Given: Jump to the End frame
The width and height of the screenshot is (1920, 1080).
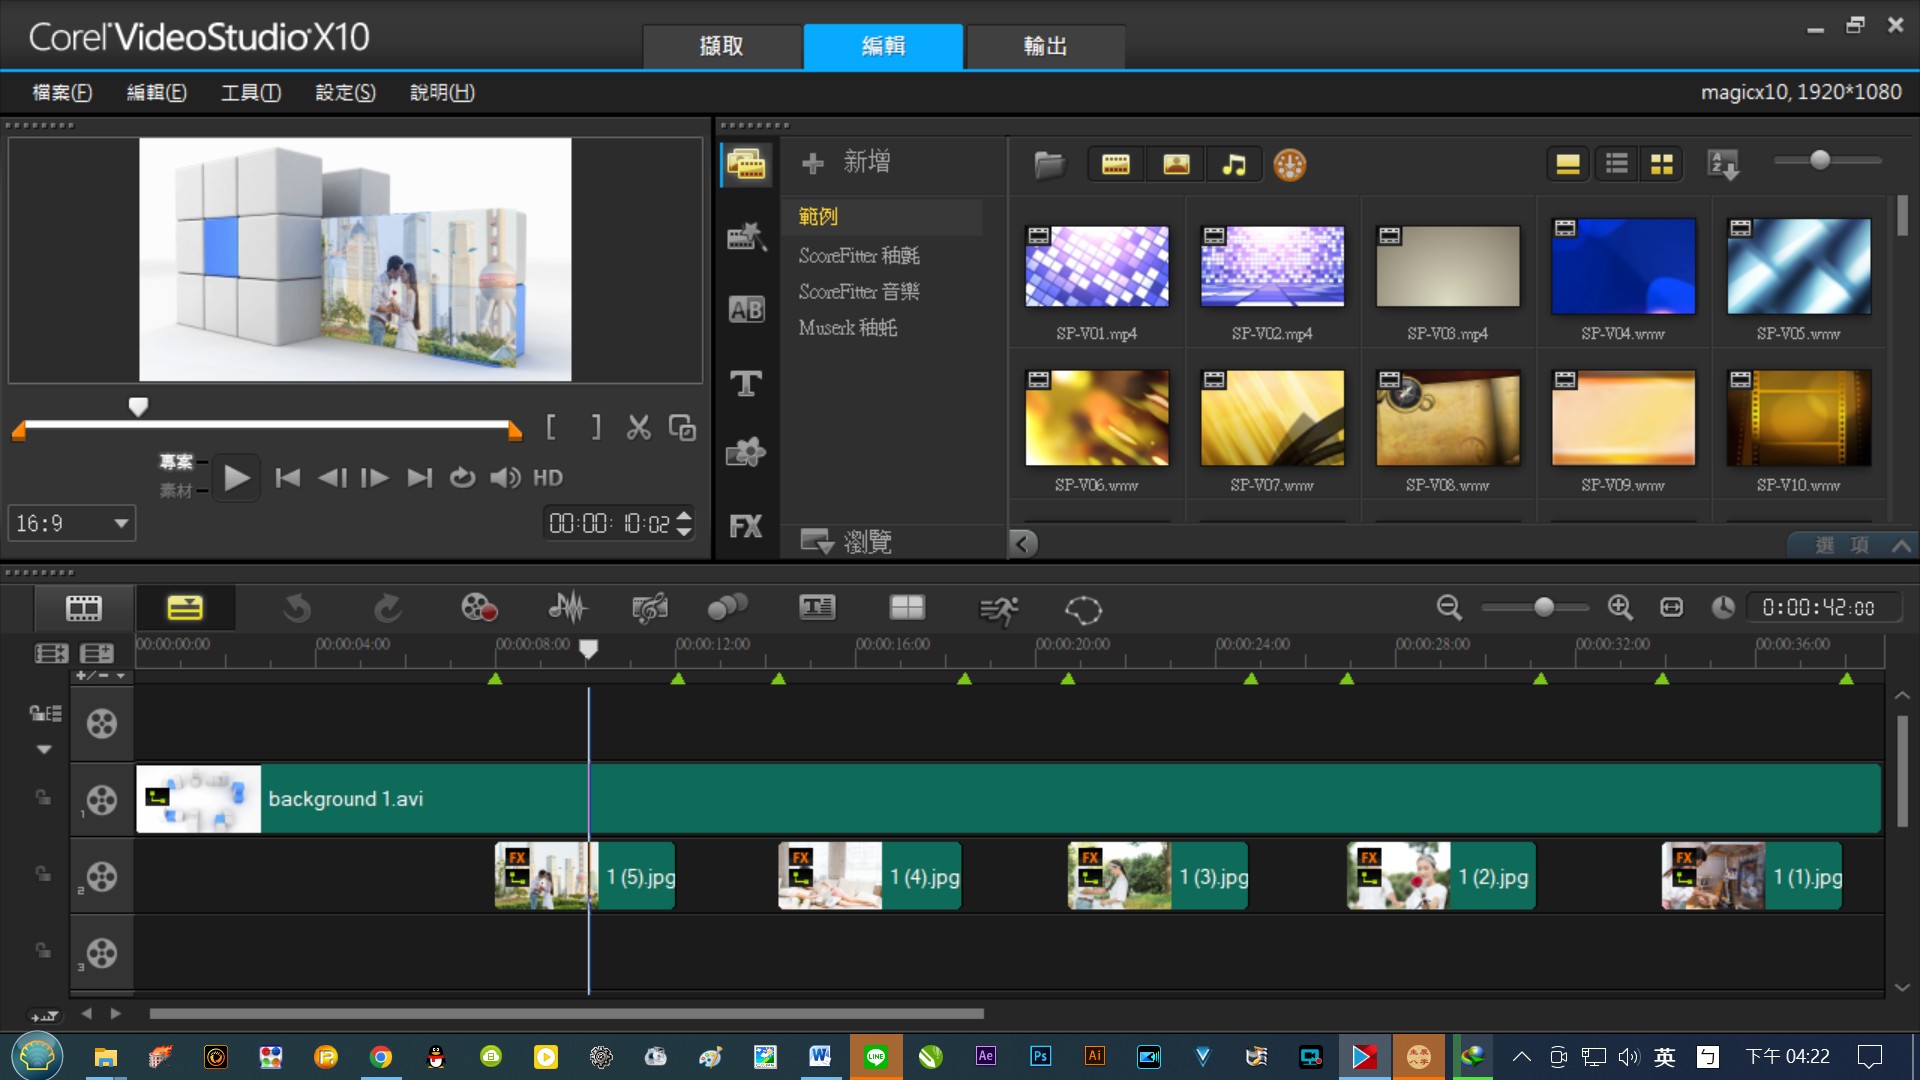Looking at the screenshot, I should [420, 478].
